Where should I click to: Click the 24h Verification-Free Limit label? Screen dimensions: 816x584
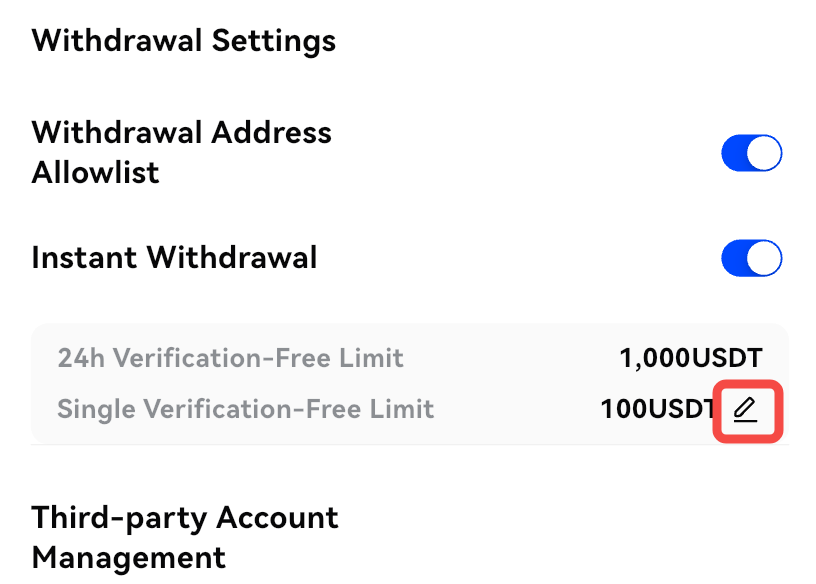click(x=231, y=358)
